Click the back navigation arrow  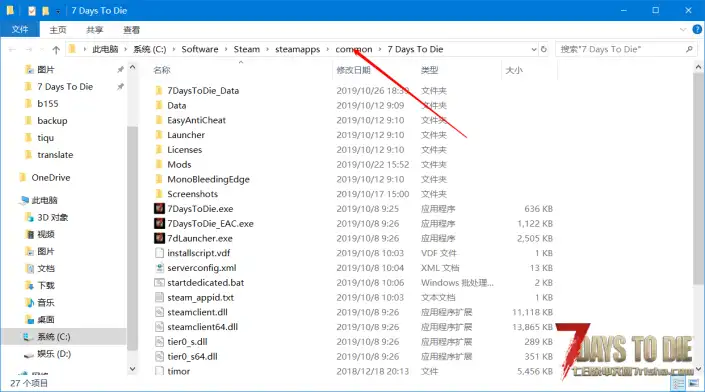[13, 49]
